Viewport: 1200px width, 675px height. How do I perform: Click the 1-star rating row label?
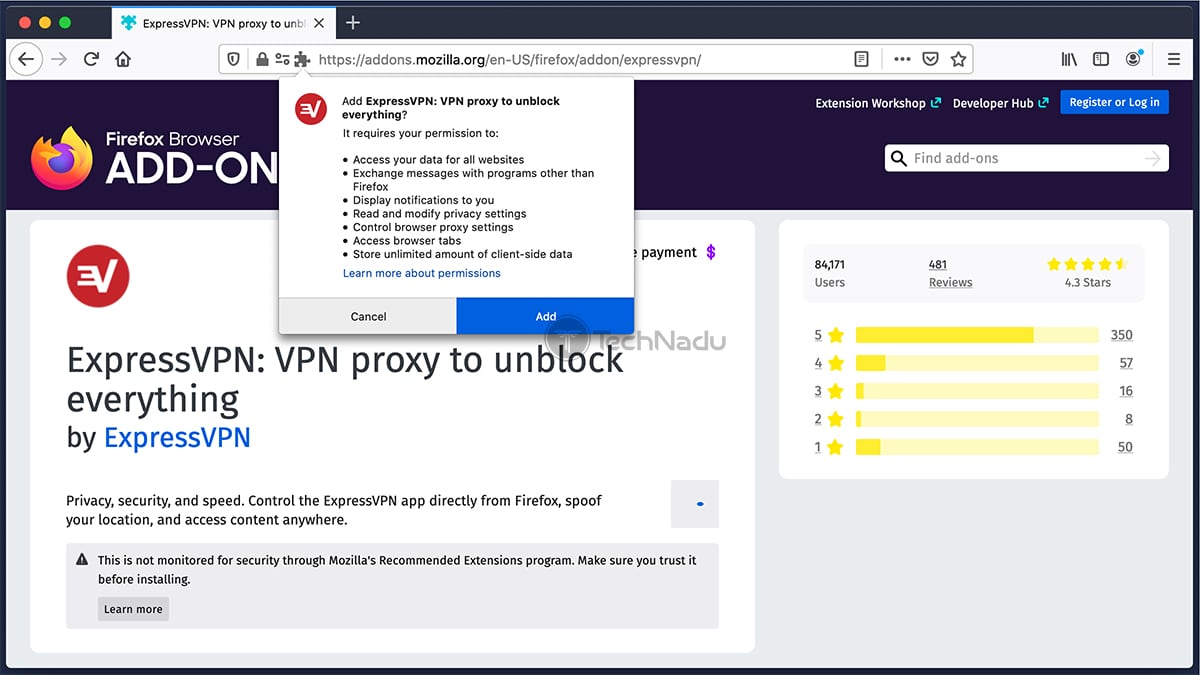(x=829, y=447)
